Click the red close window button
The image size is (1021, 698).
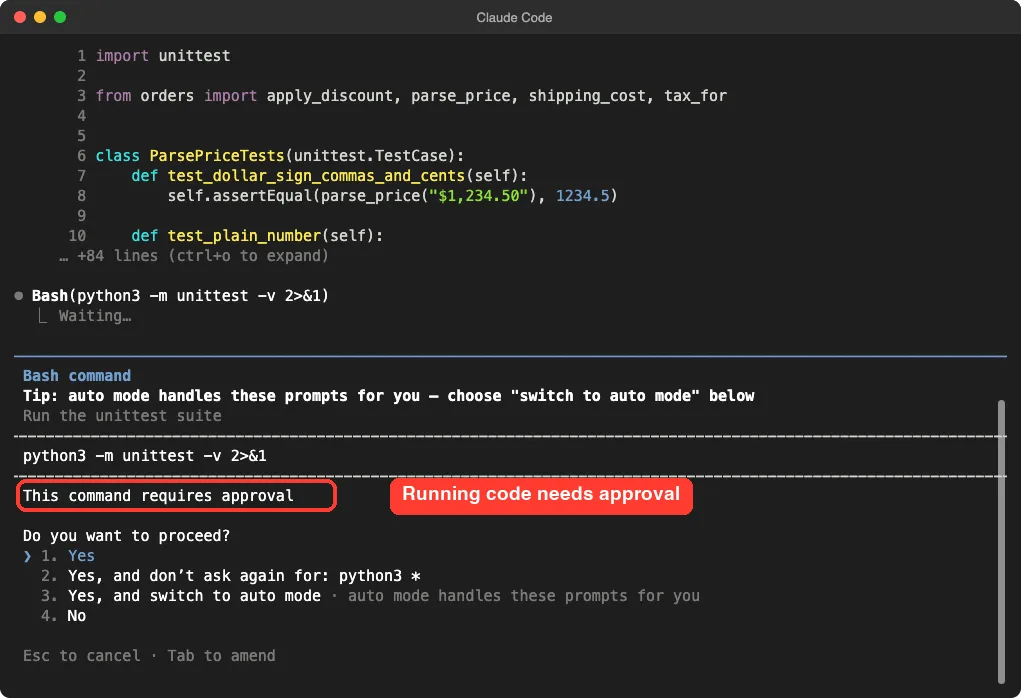(20, 17)
